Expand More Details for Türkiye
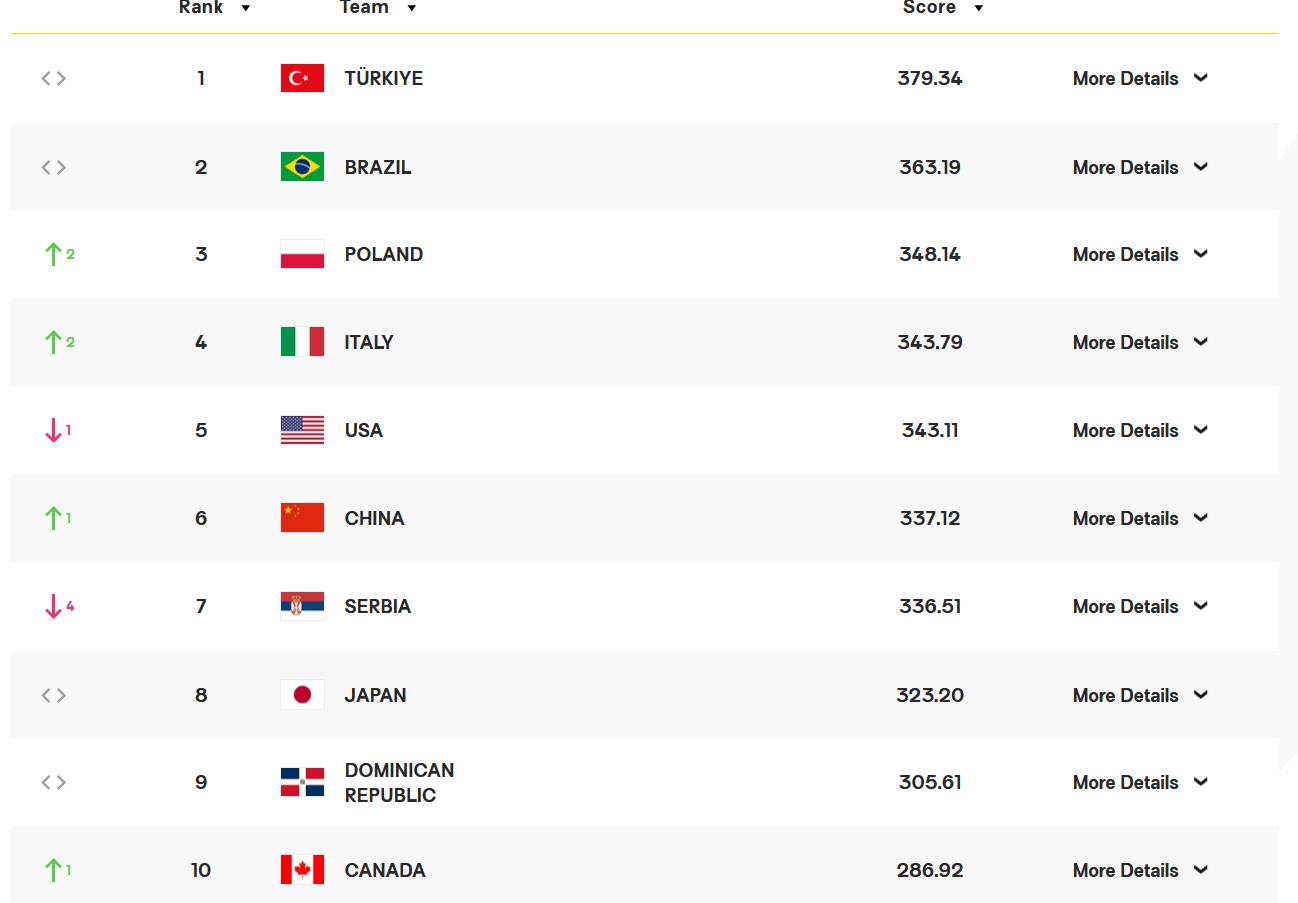The image size is (1298, 903). tap(1140, 78)
